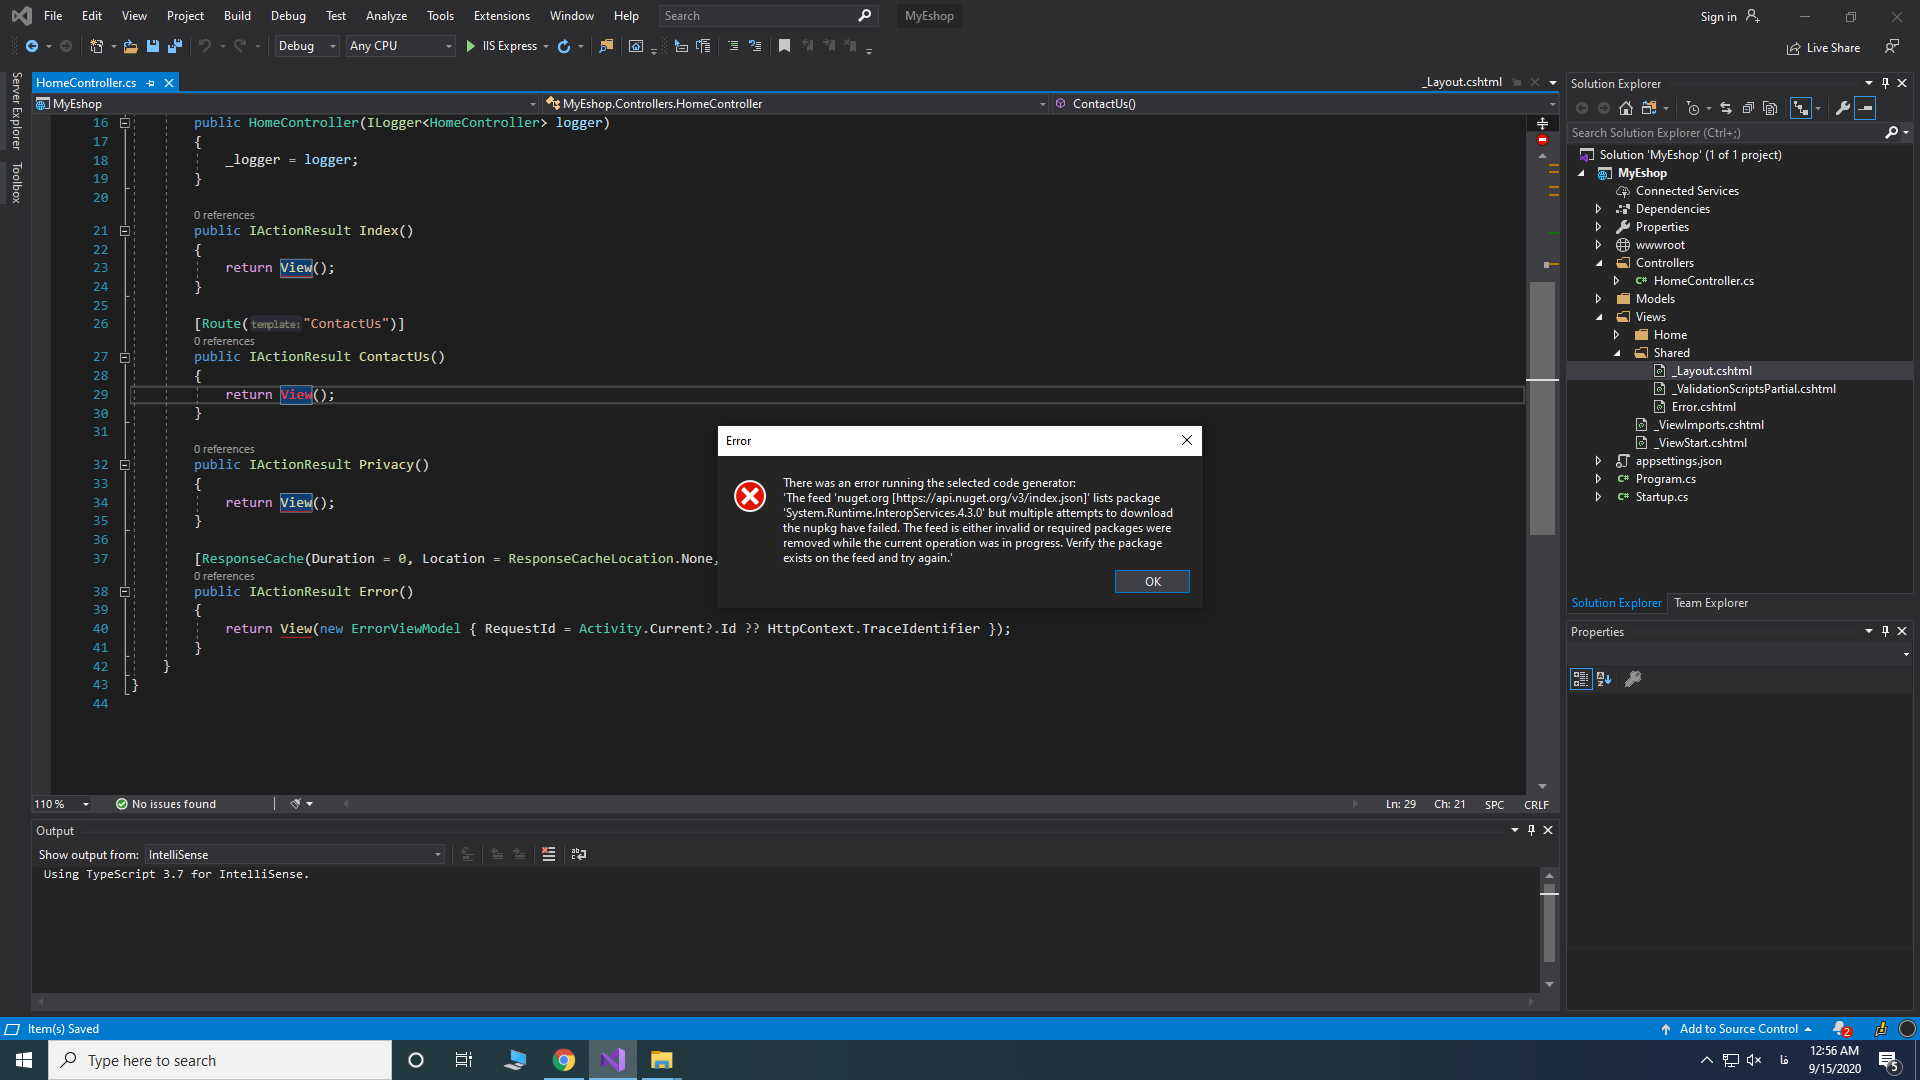Click Clear All icon in Output panel

pyautogui.click(x=548, y=854)
